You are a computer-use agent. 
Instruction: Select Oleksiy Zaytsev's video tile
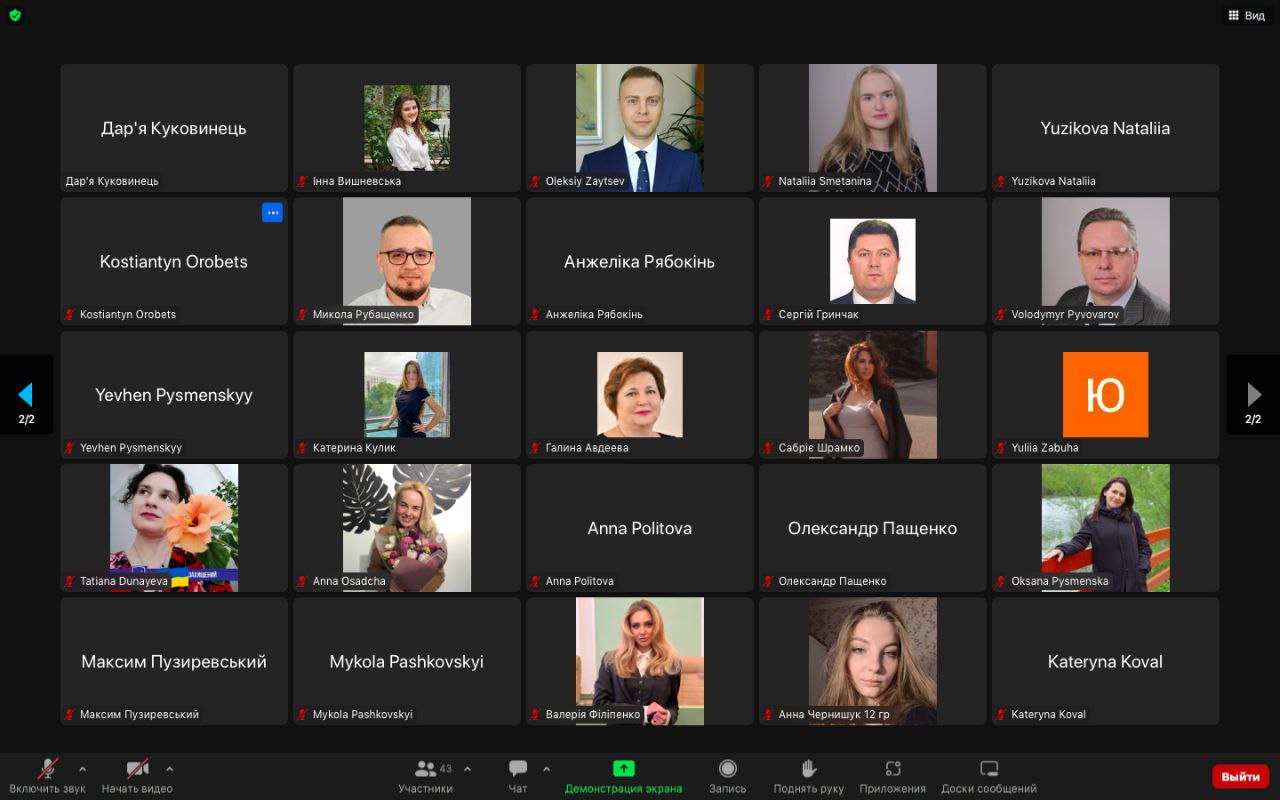(640, 127)
